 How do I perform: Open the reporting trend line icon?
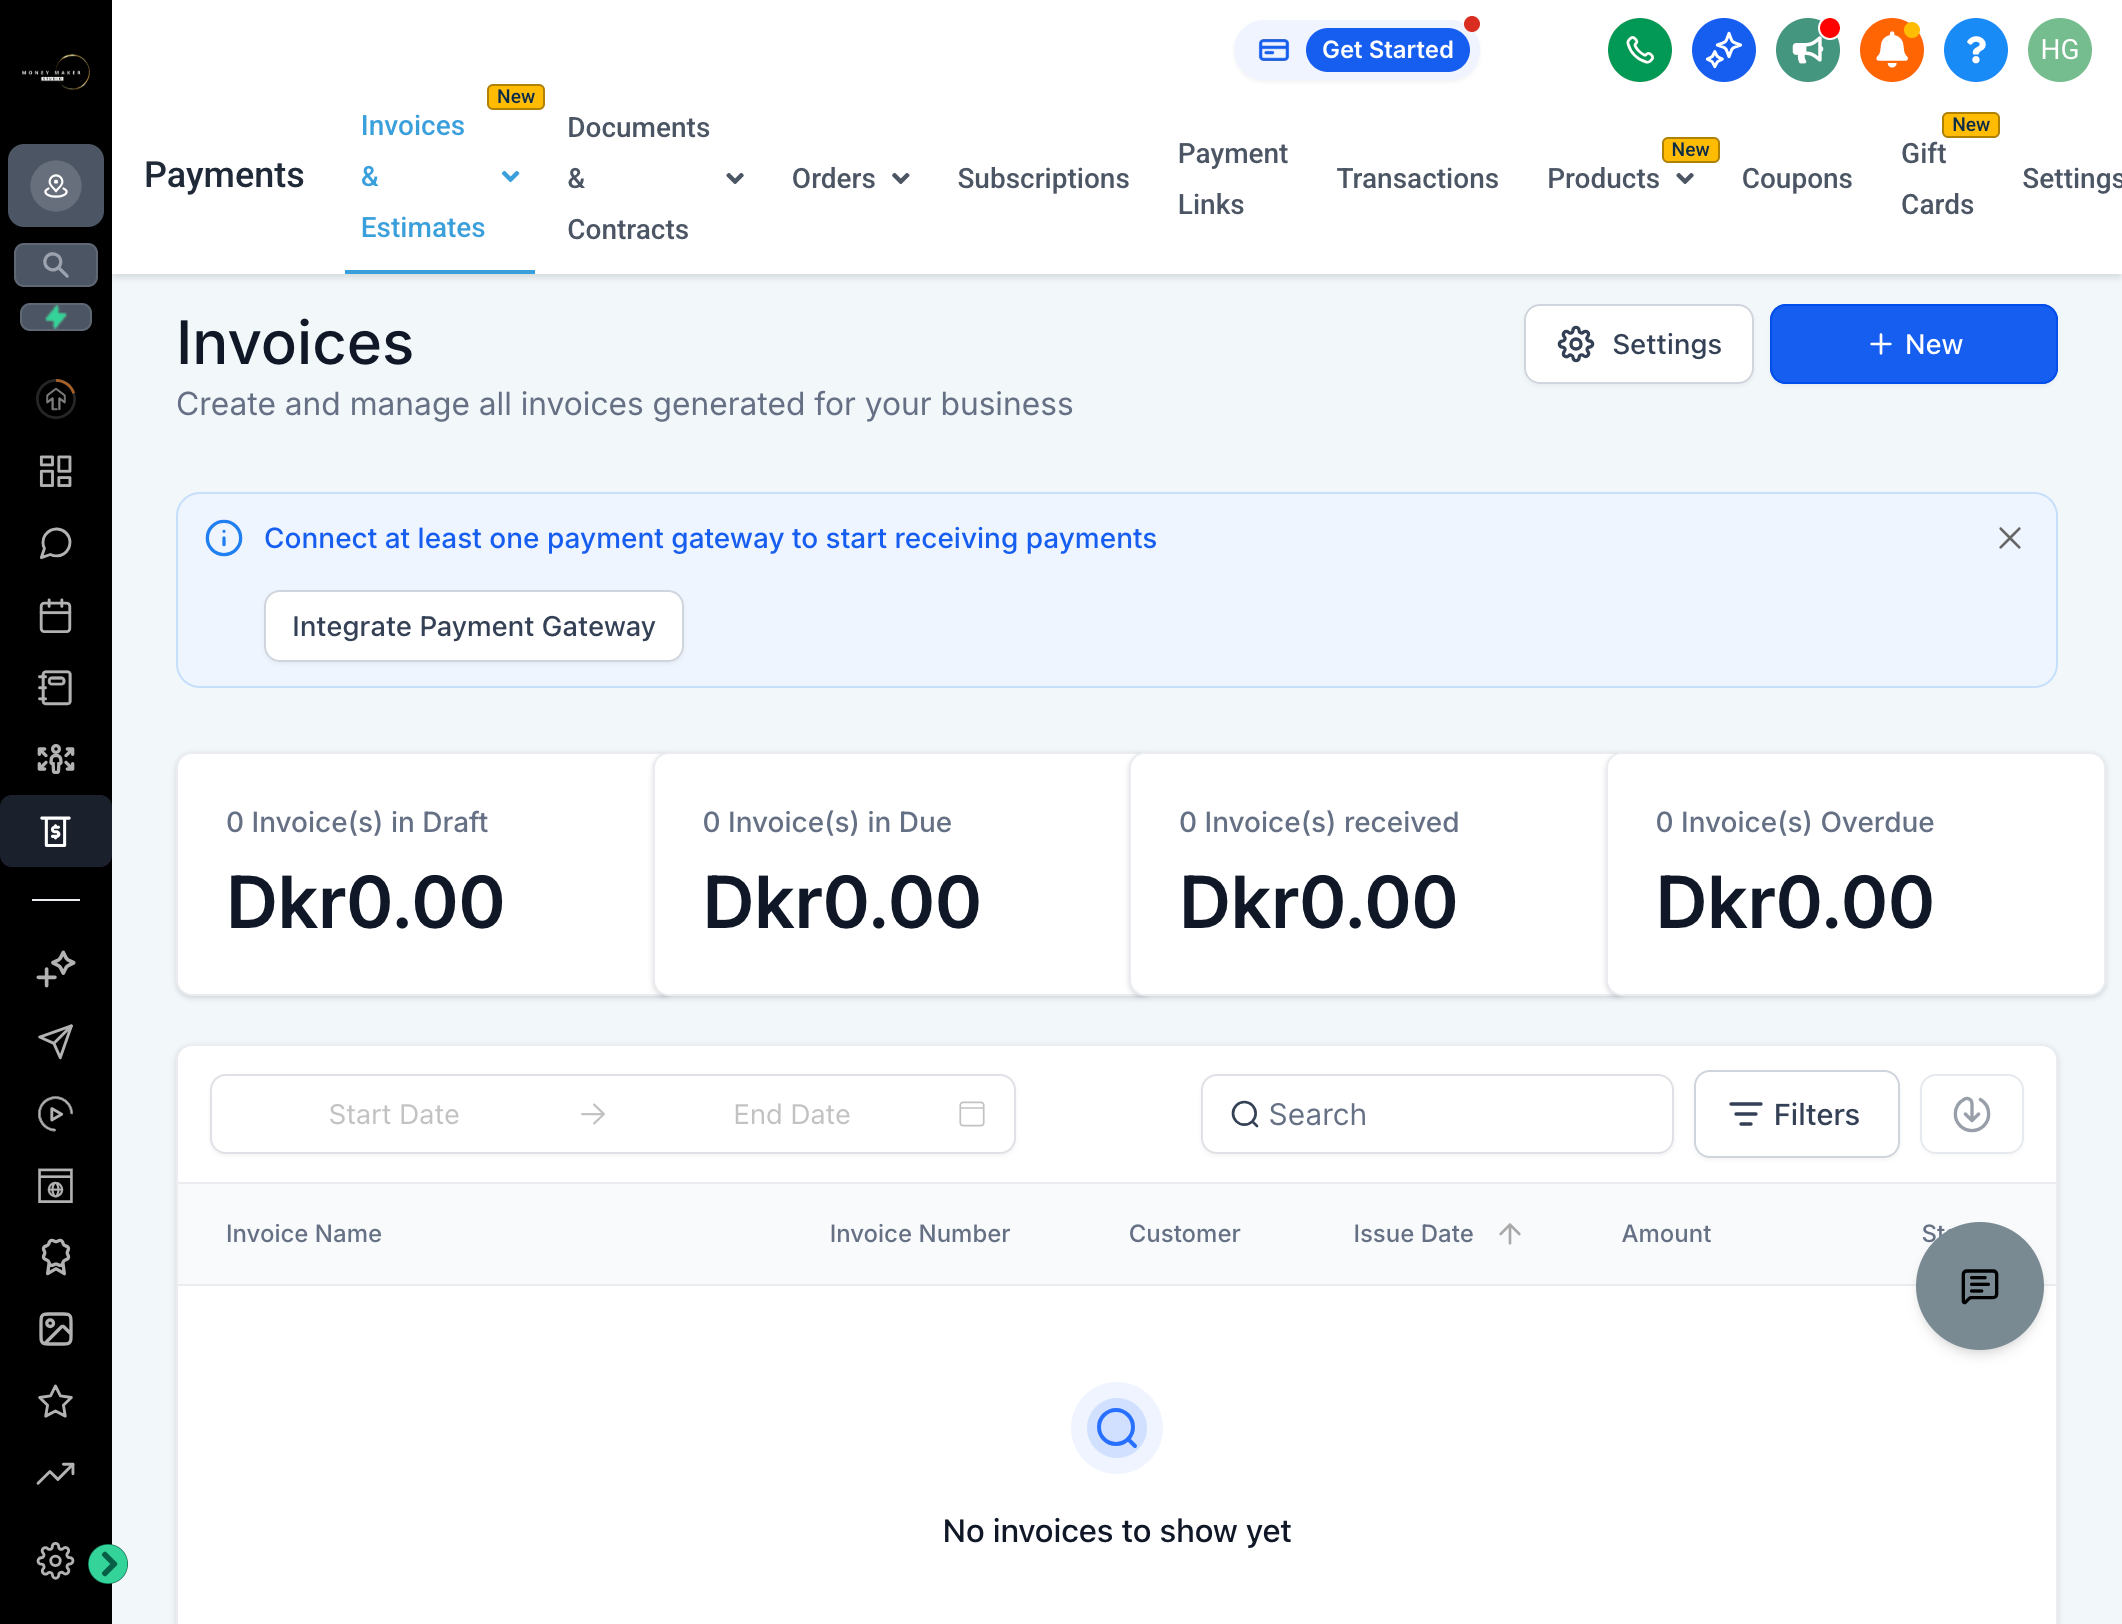click(56, 1473)
